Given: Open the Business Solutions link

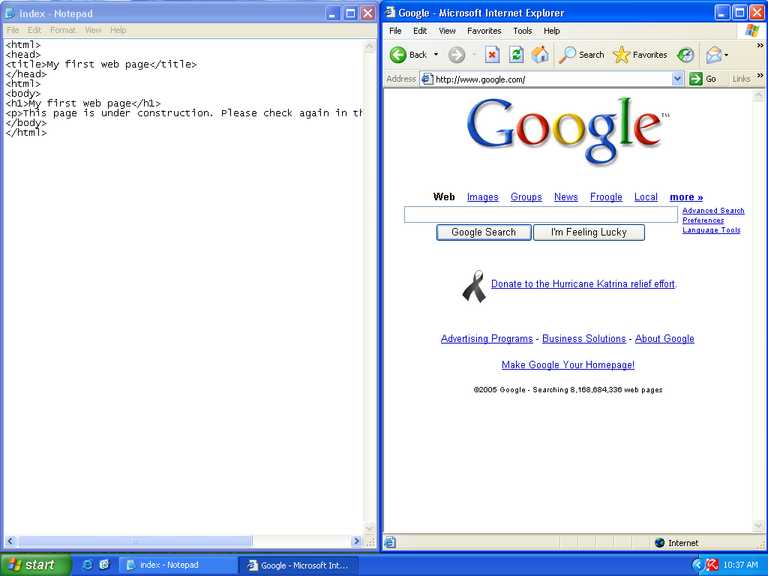Looking at the screenshot, I should pyautogui.click(x=584, y=338).
